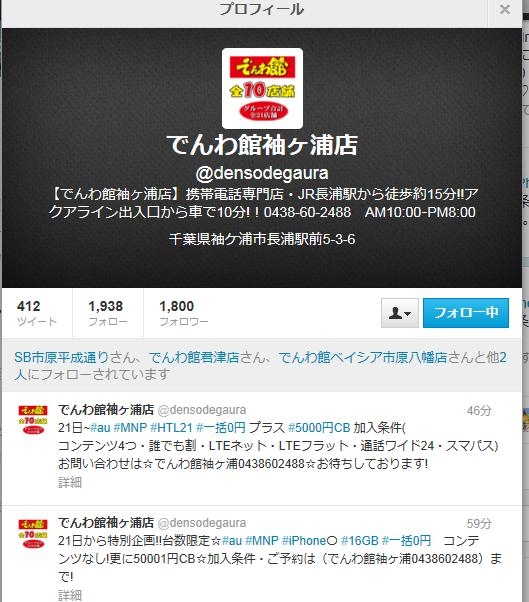Close the profile dialog with the X
Screen dimensions: 529x602
click(x=504, y=9)
